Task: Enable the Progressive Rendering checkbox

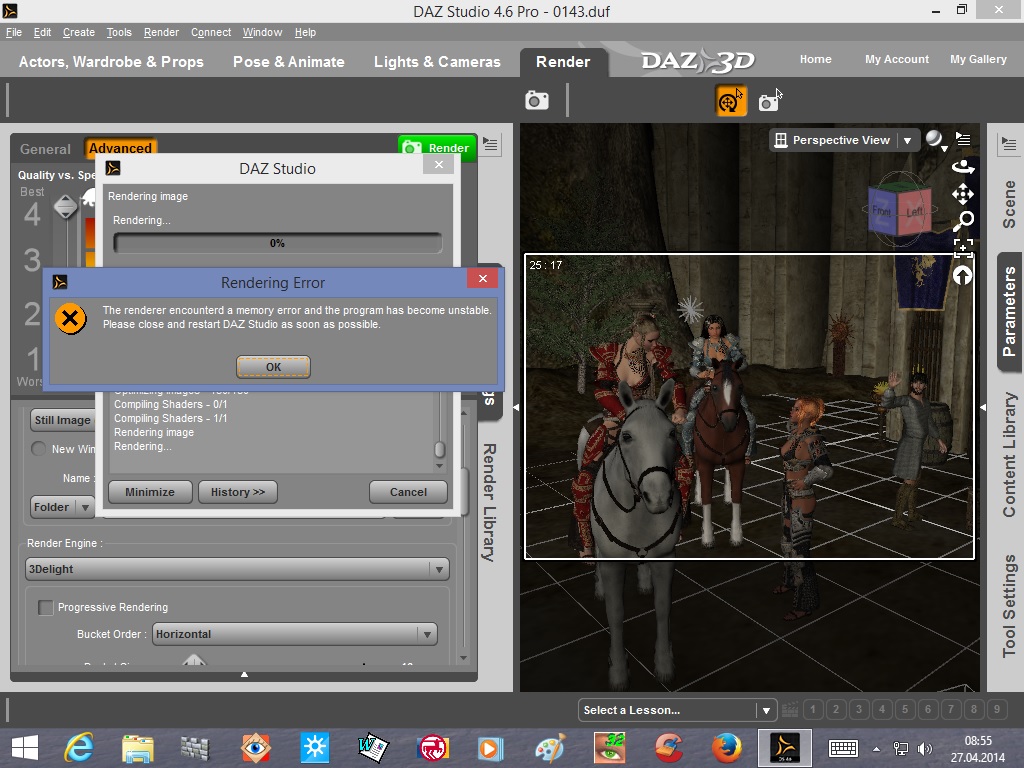Action: tap(46, 607)
